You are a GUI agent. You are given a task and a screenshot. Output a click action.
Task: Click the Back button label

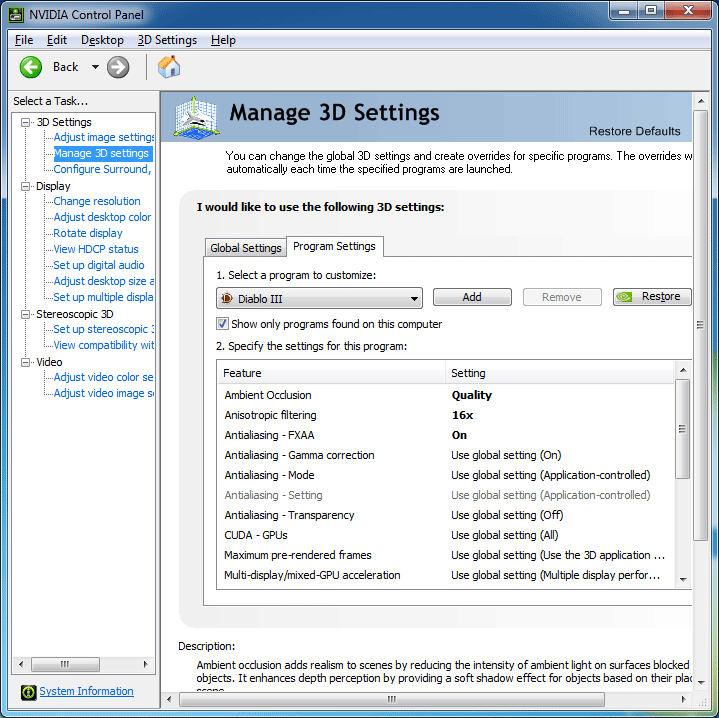click(66, 67)
